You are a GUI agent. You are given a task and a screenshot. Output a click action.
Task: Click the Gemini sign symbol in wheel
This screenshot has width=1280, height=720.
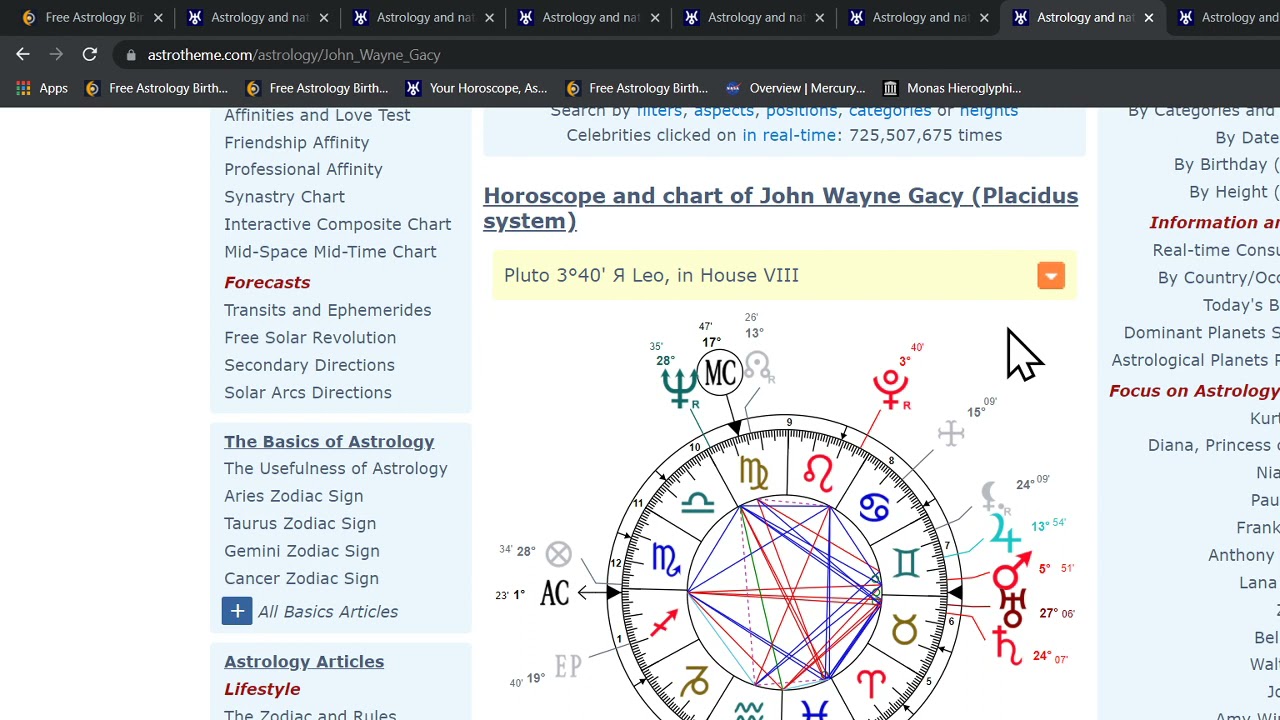(x=906, y=563)
